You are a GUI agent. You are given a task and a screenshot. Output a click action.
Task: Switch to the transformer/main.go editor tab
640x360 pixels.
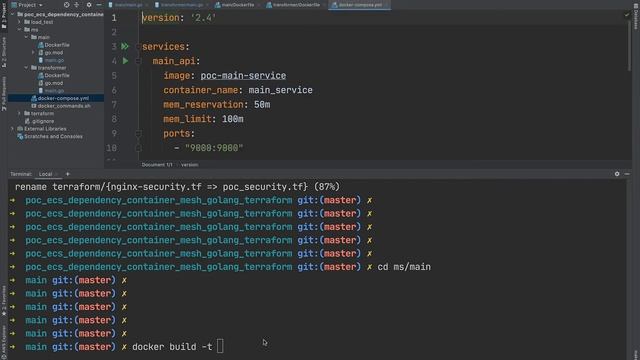[x=181, y=5]
